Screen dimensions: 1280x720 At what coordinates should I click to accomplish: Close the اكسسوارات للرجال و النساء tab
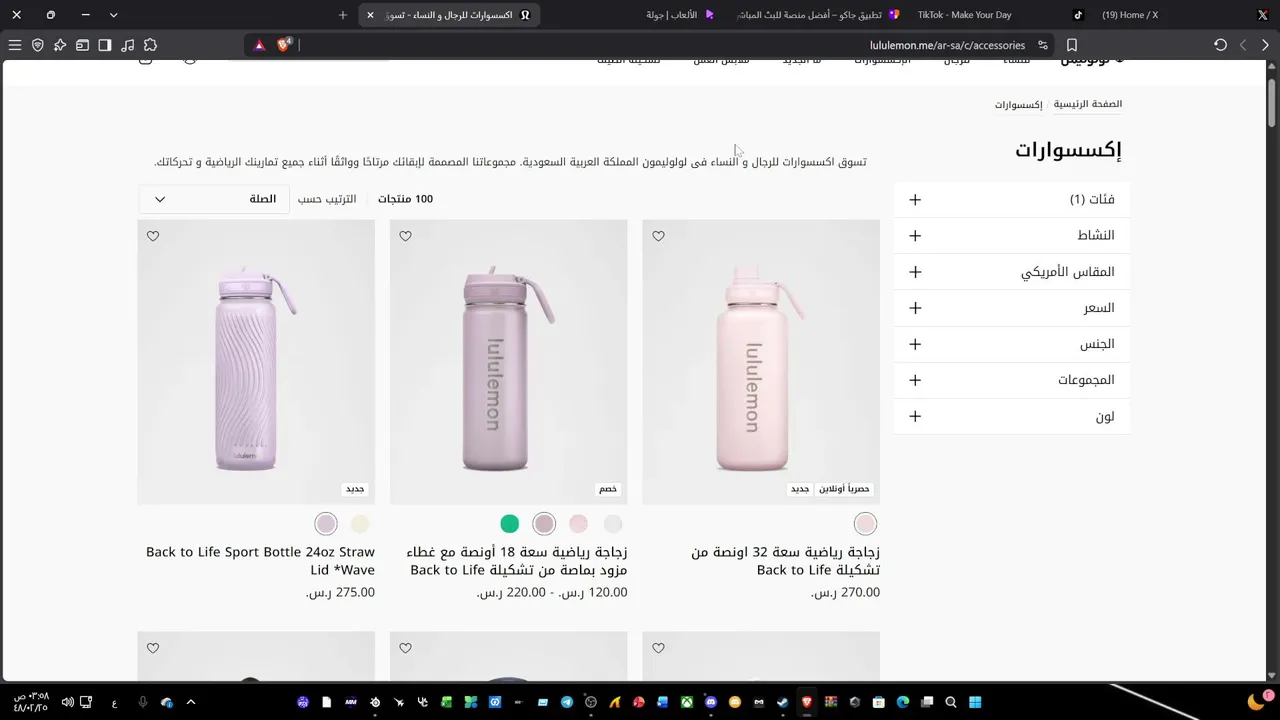tap(370, 15)
